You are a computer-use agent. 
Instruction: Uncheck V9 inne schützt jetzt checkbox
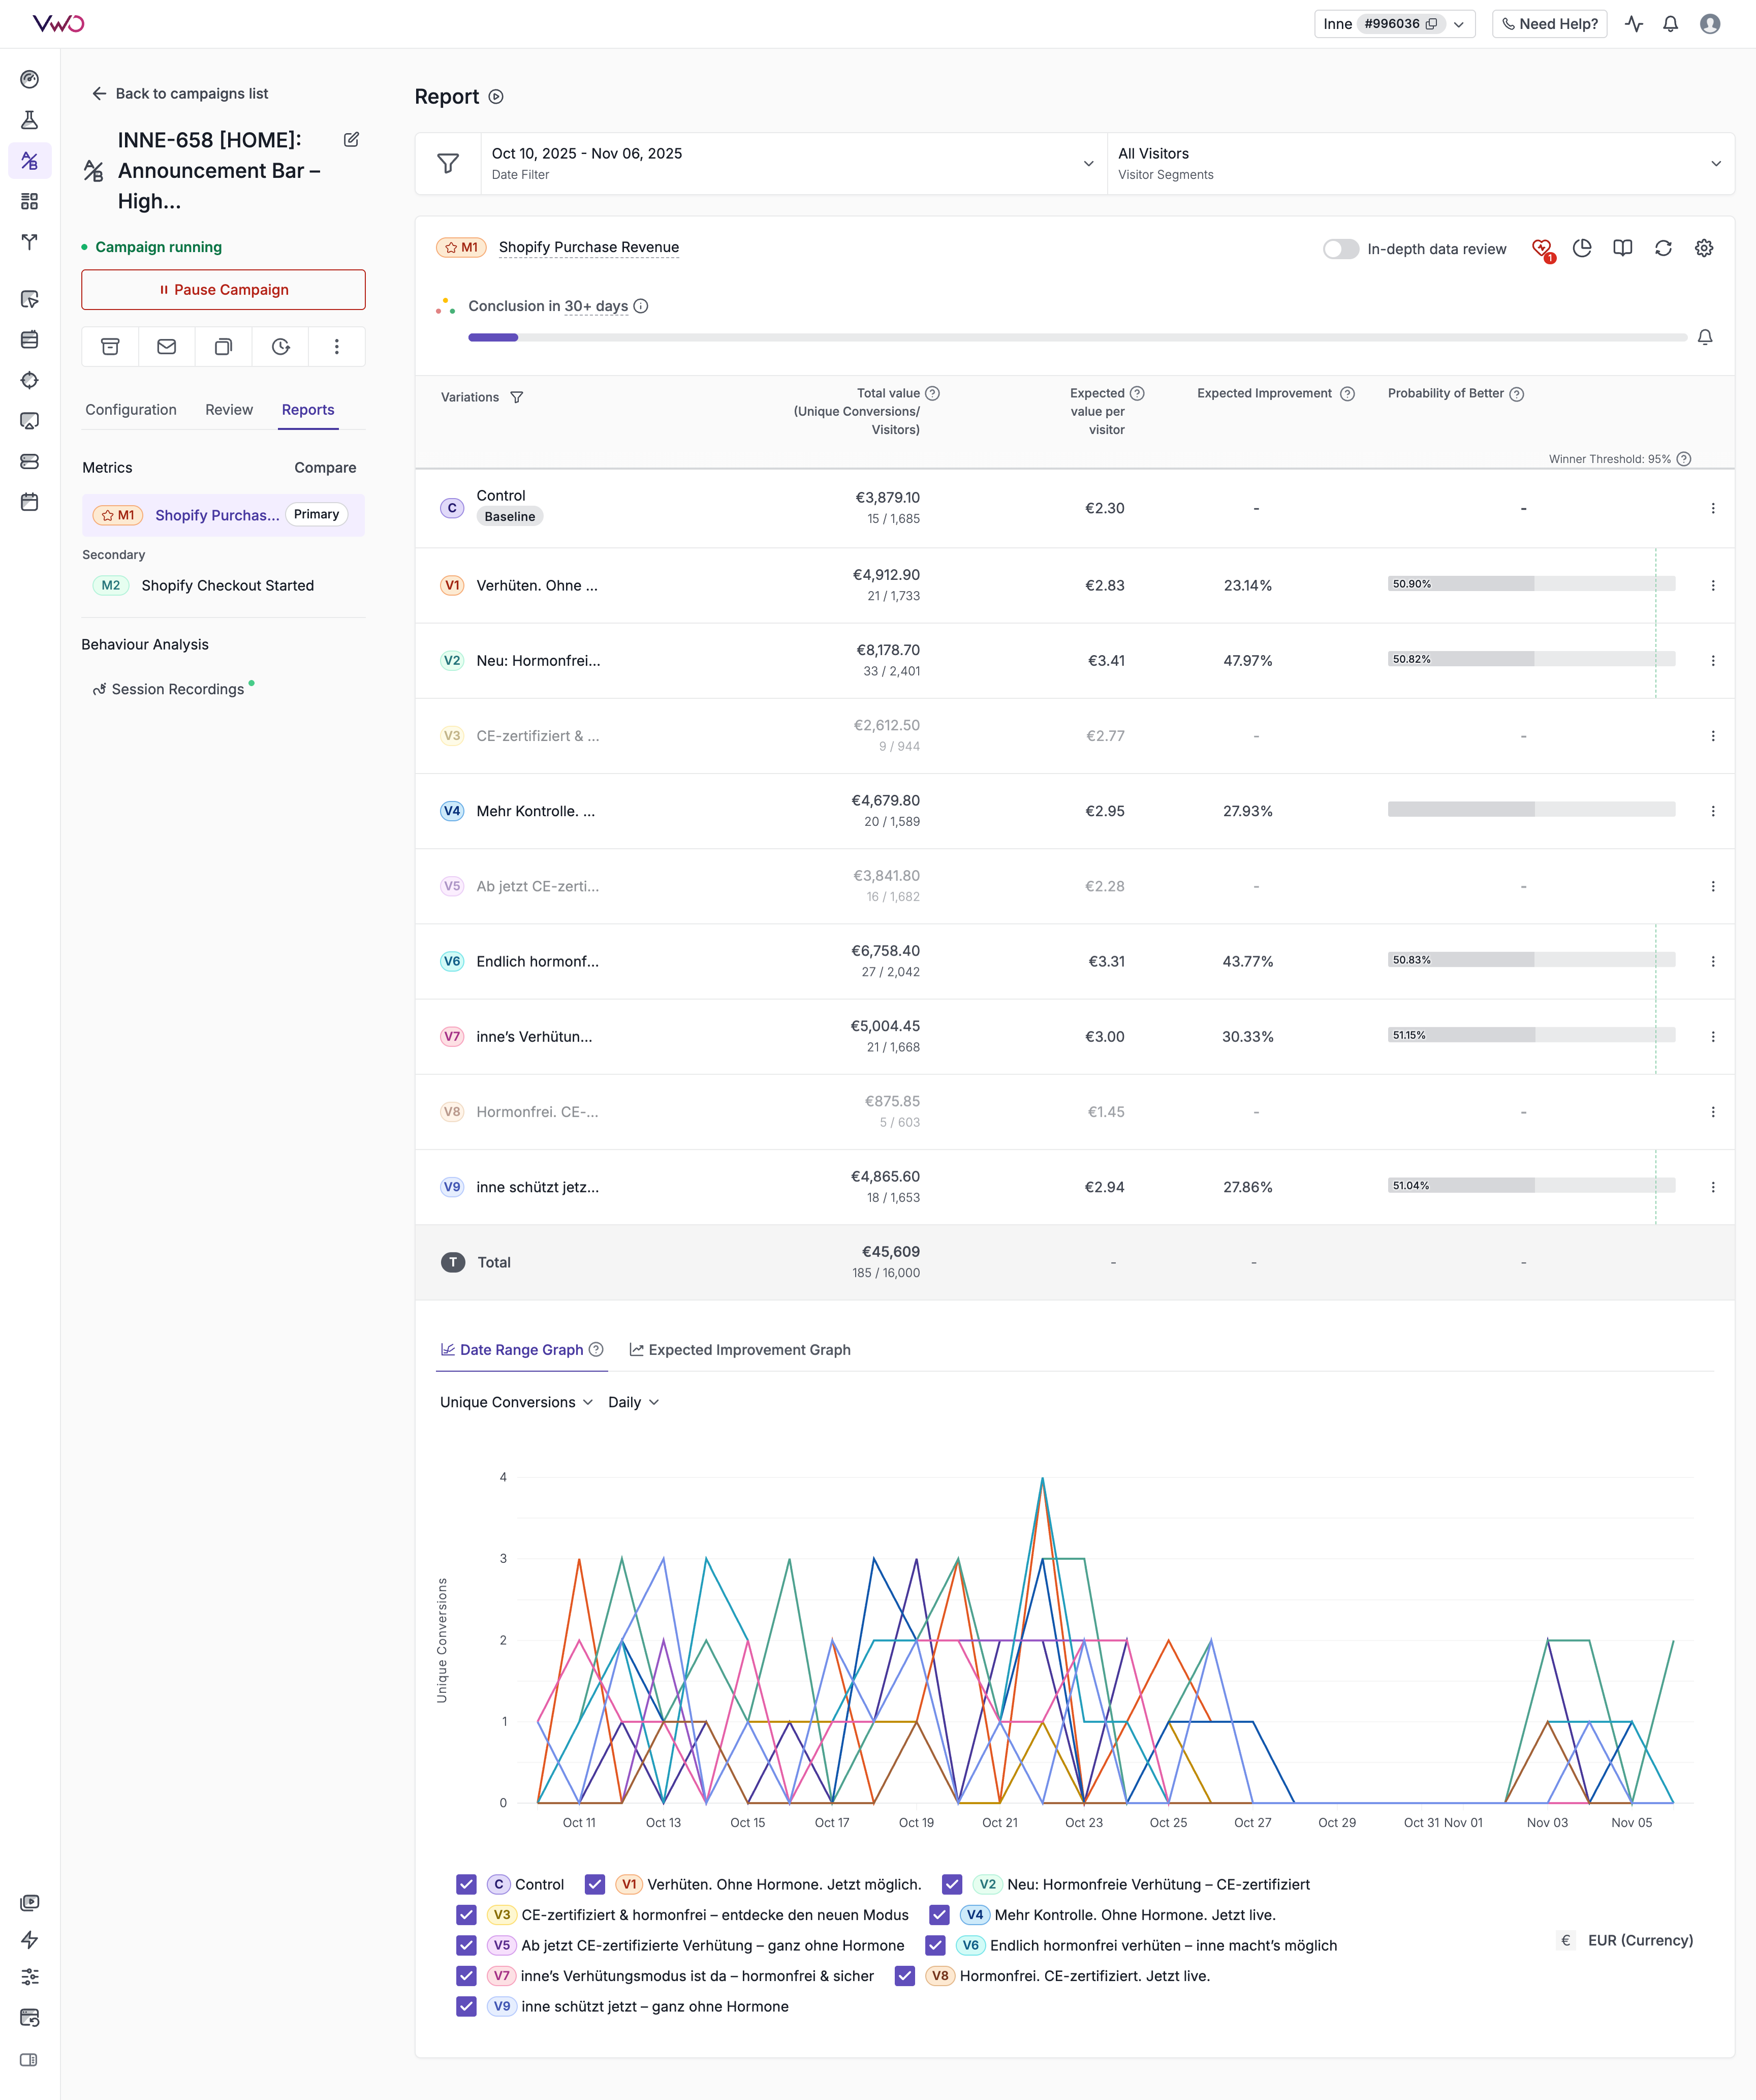click(466, 2006)
